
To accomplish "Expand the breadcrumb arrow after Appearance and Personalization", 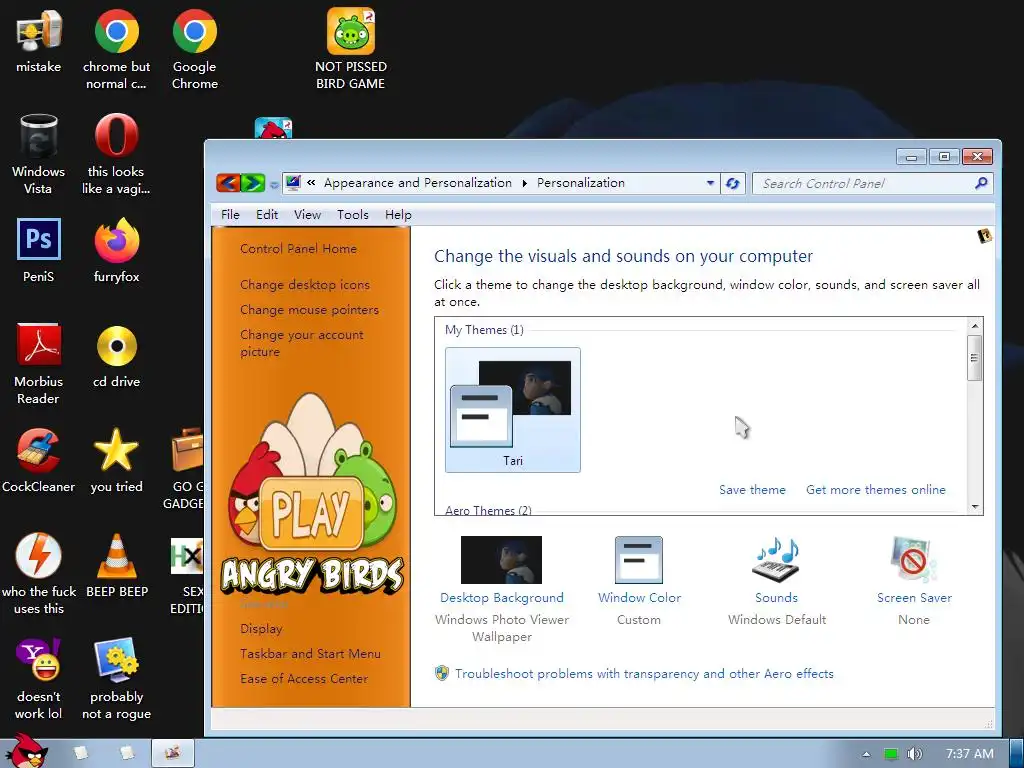I will pyautogui.click(x=524, y=184).
